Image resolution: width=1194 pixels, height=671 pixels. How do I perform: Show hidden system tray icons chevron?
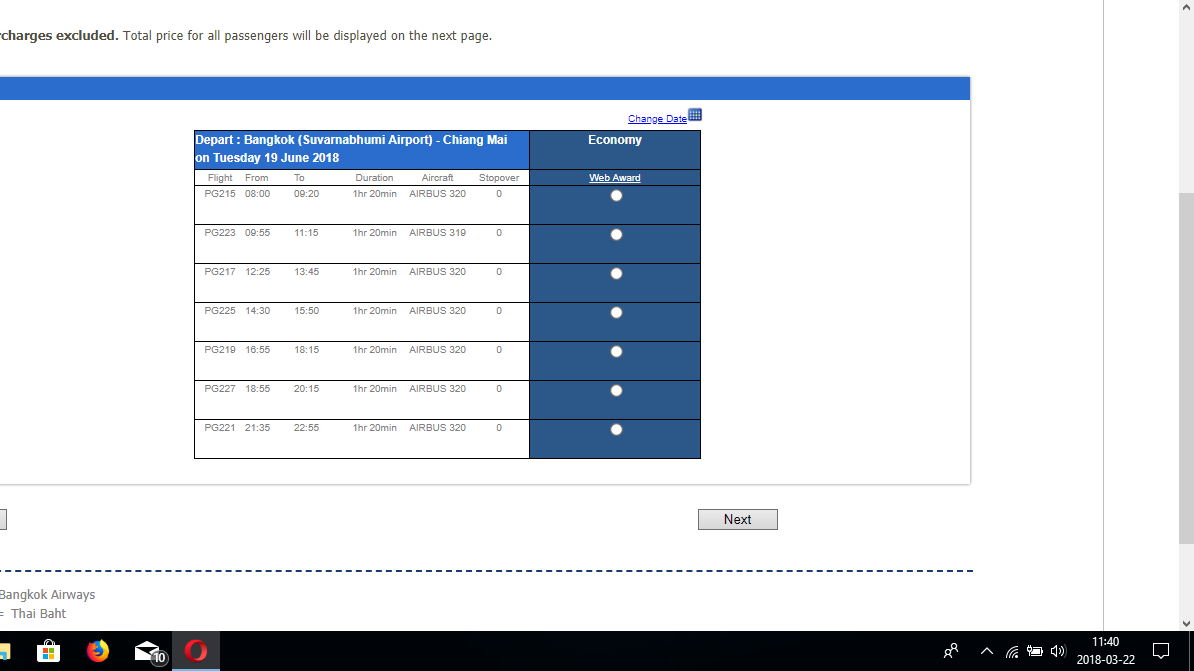987,651
